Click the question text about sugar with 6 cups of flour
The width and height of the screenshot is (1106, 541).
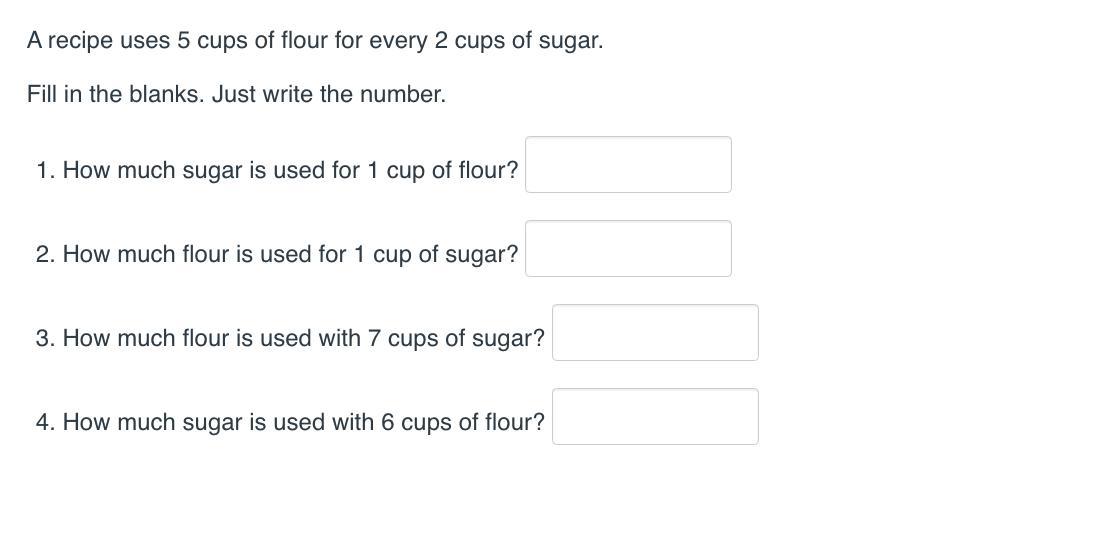pyautogui.click(x=303, y=423)
